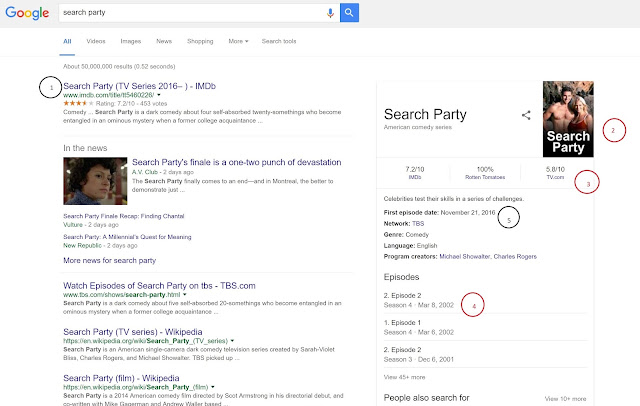The width and height of the screenshot is (640, 406).
Task: Open the 5.8/10 TV.com rating
Action: pos(555,173)
